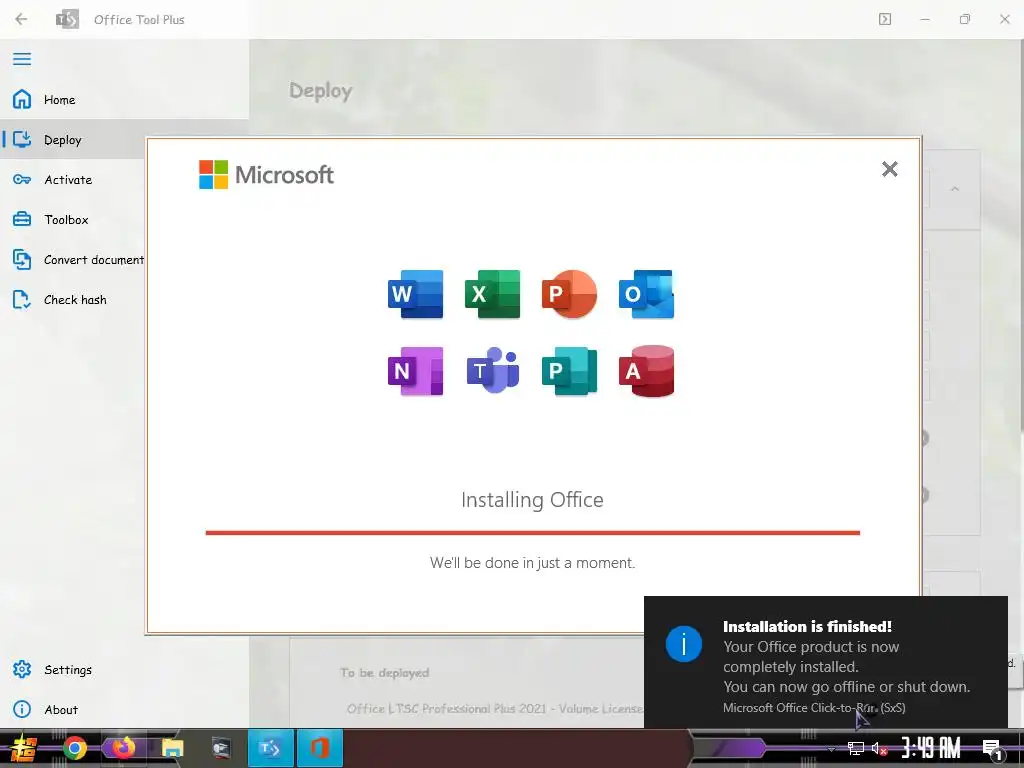Click the Installation is finished notification
This screenshot has height=768, width=1024.
pyautogui.click(x=825, y=662)
